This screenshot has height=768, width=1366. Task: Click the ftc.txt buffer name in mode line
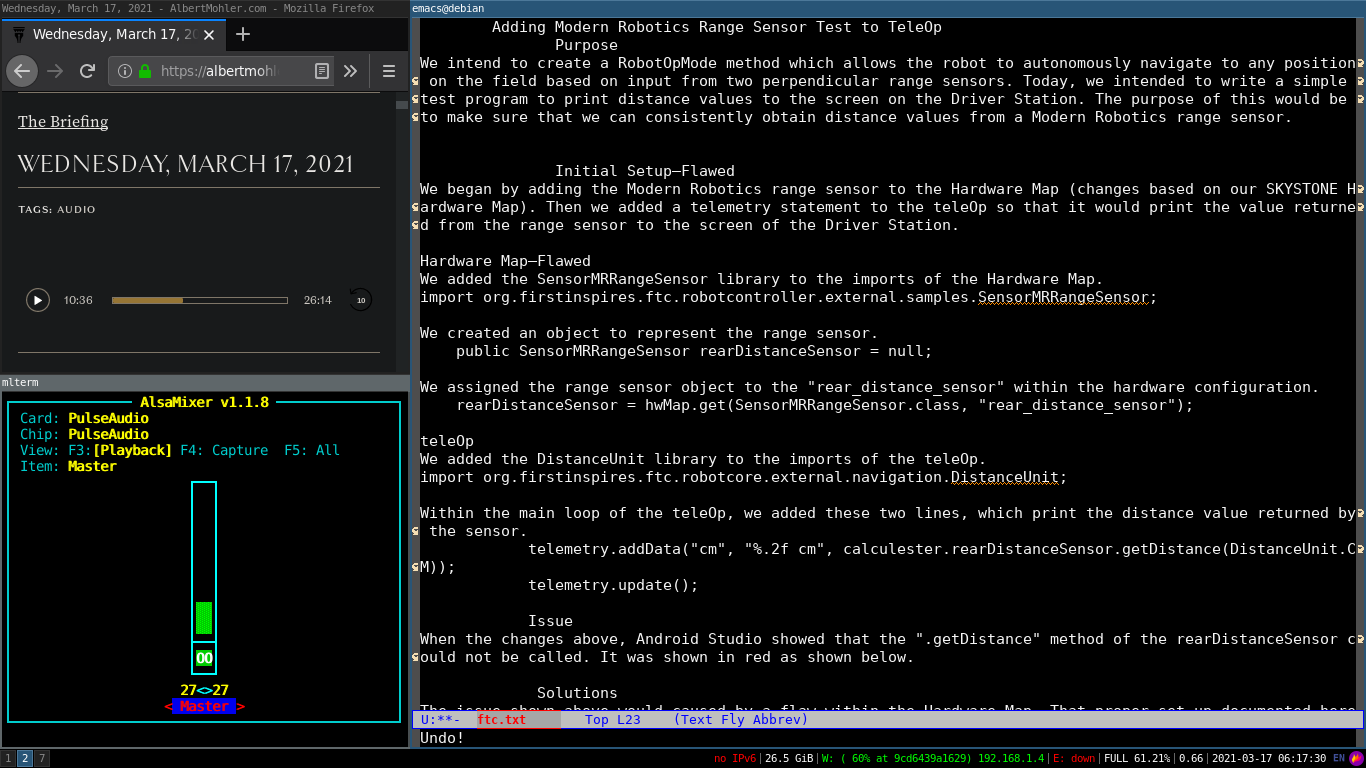(x=502, y=719)
